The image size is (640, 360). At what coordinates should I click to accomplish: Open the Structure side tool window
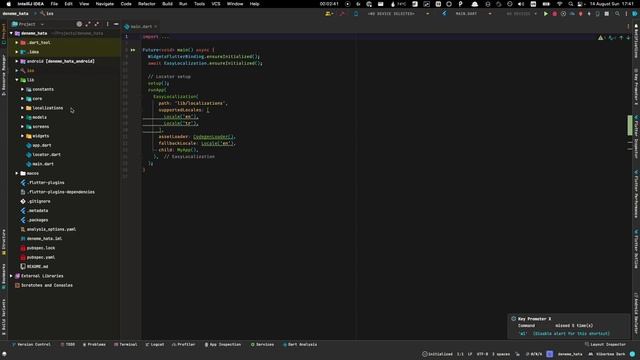click(x=4, y=242)
